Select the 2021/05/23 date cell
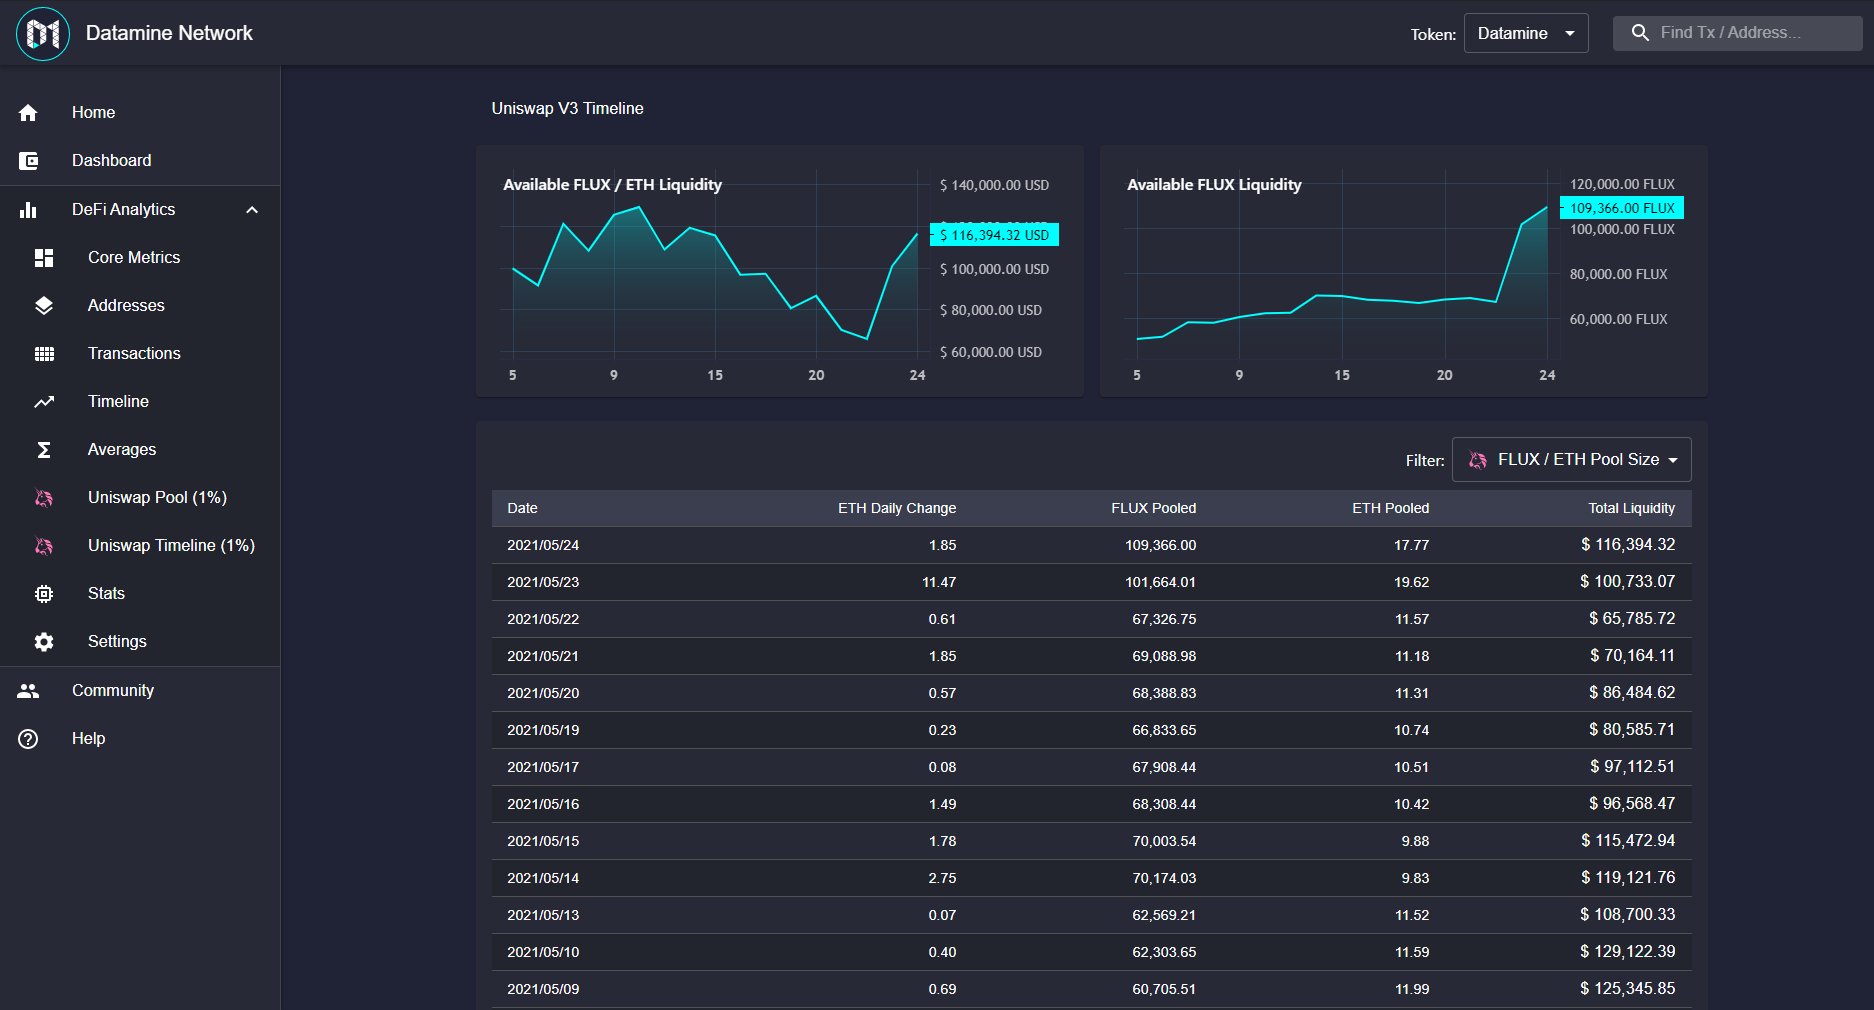The width and height of the screenshot is (1874, 1010). [x=543, y=583]
